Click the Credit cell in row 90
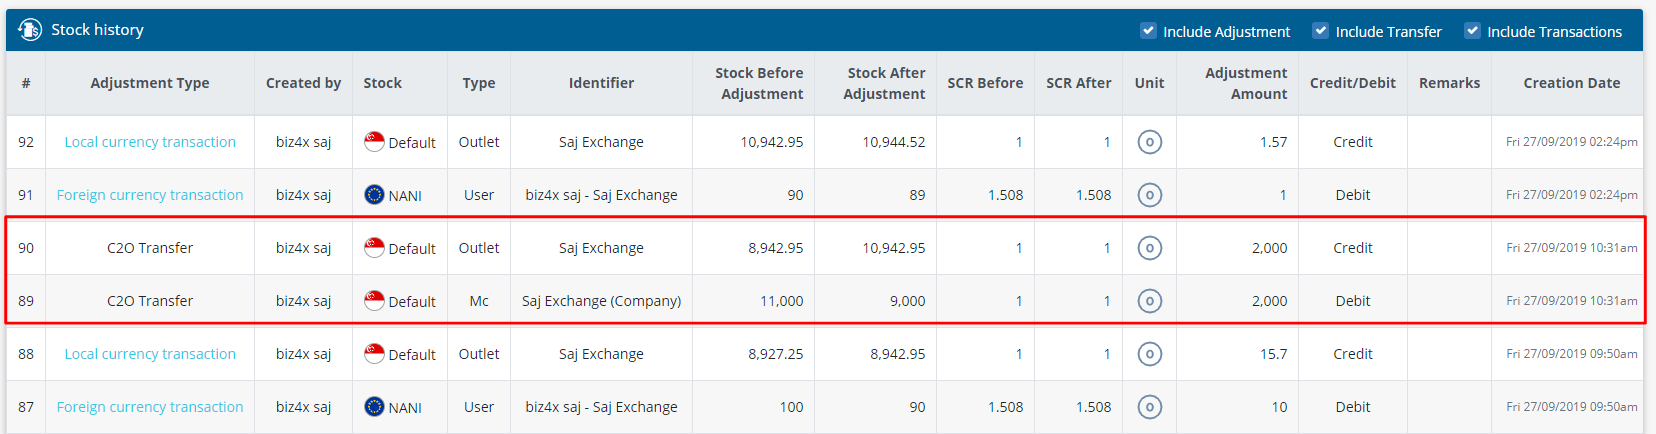The width and height of the screenshot is (1656, 434). (x=1352, y=248)
